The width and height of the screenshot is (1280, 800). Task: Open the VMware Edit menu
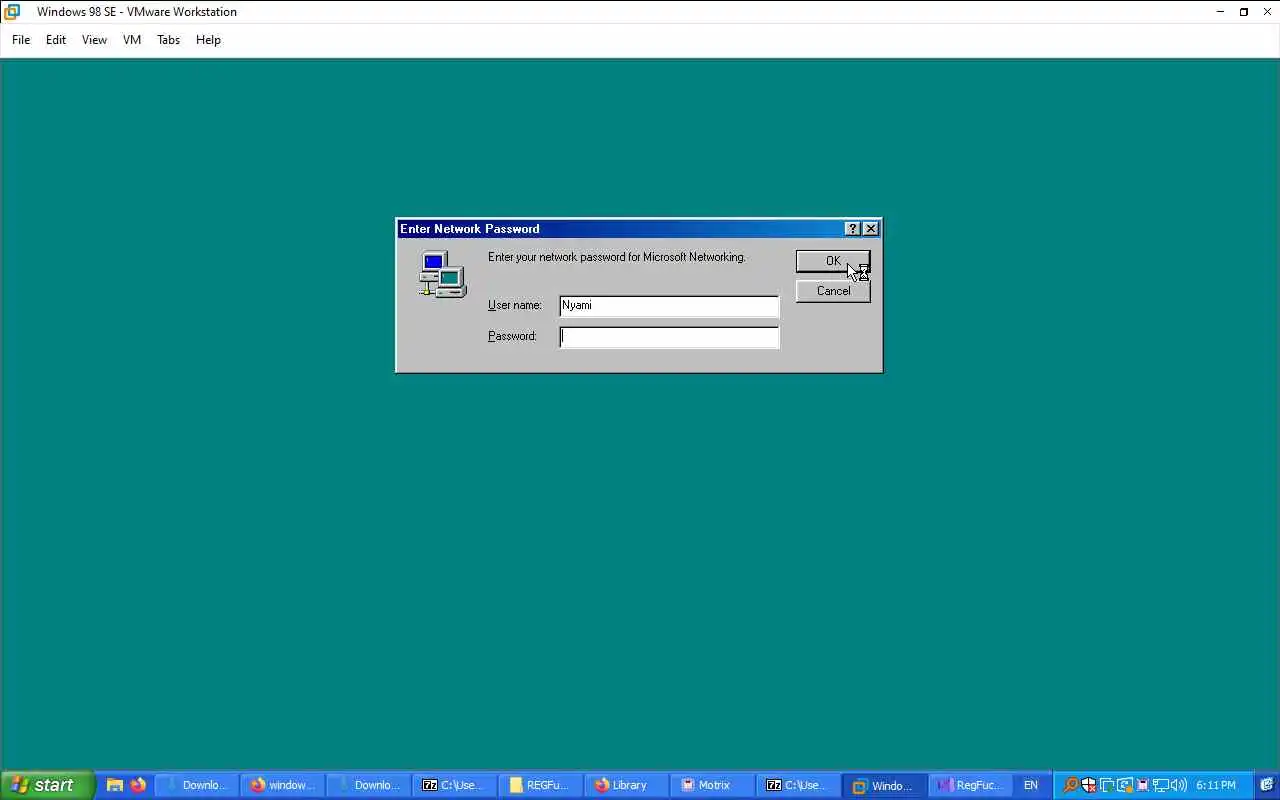point(56,40)
